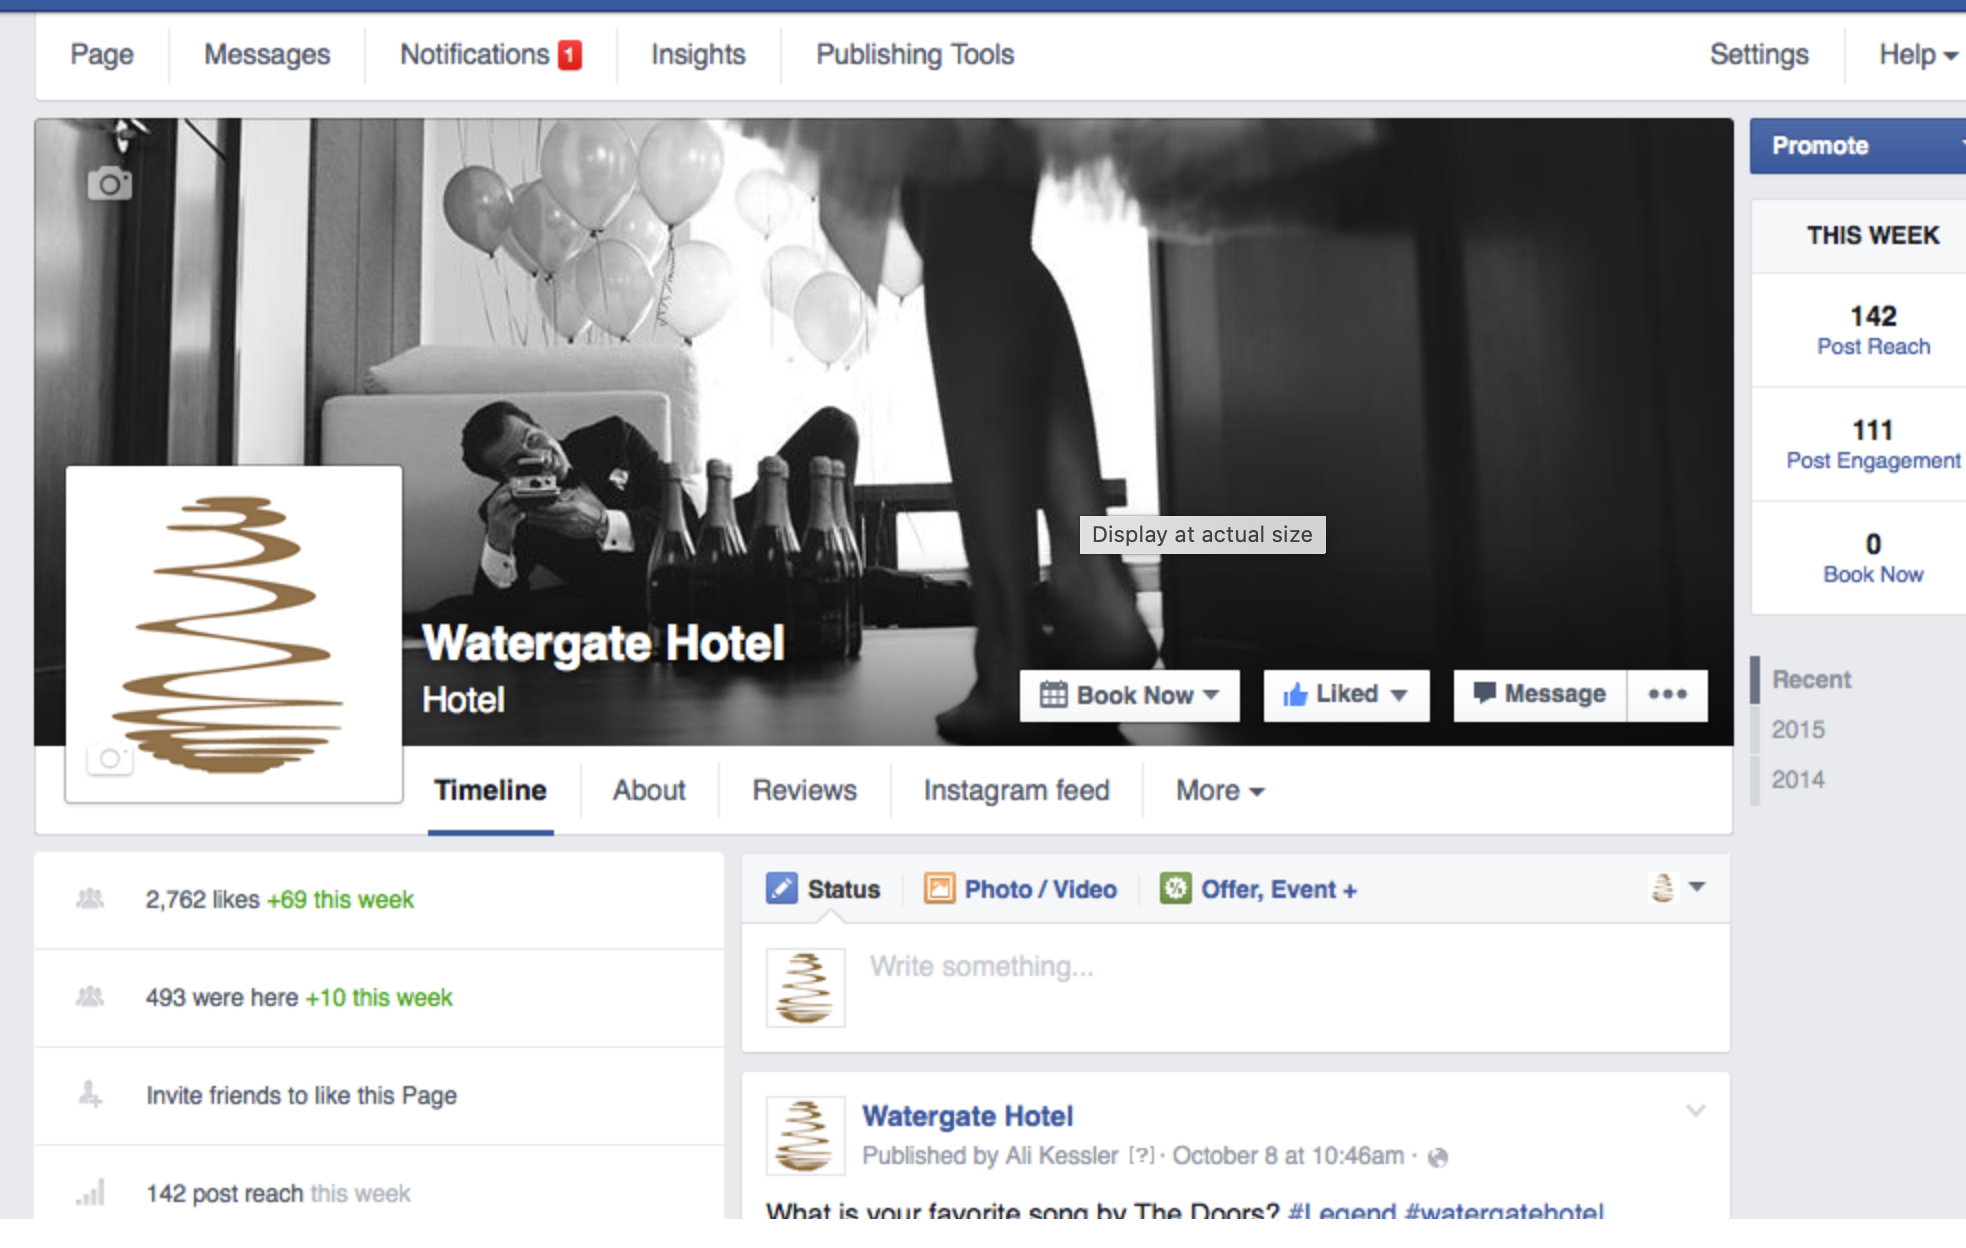Image resolution: width=1966 pixels, height=1248 pixels.
Task: Click the Message button
Action: click(1540, 694)
